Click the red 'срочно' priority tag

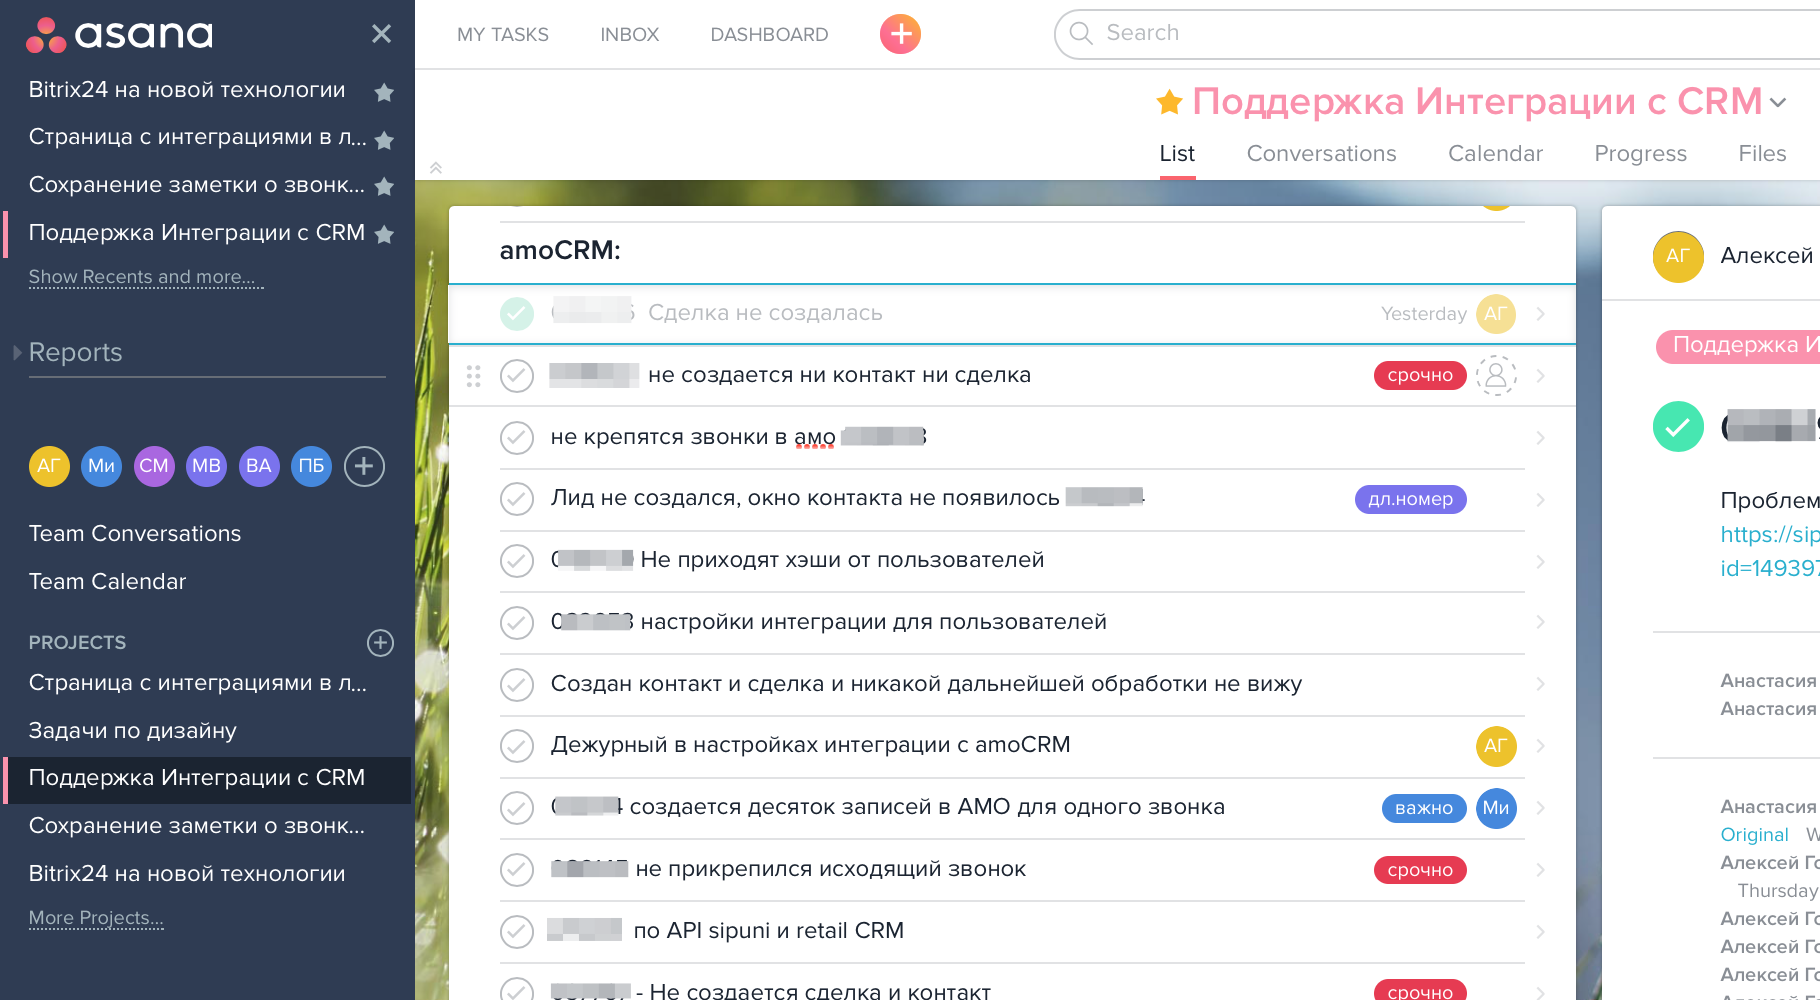tap(1420, 375)
